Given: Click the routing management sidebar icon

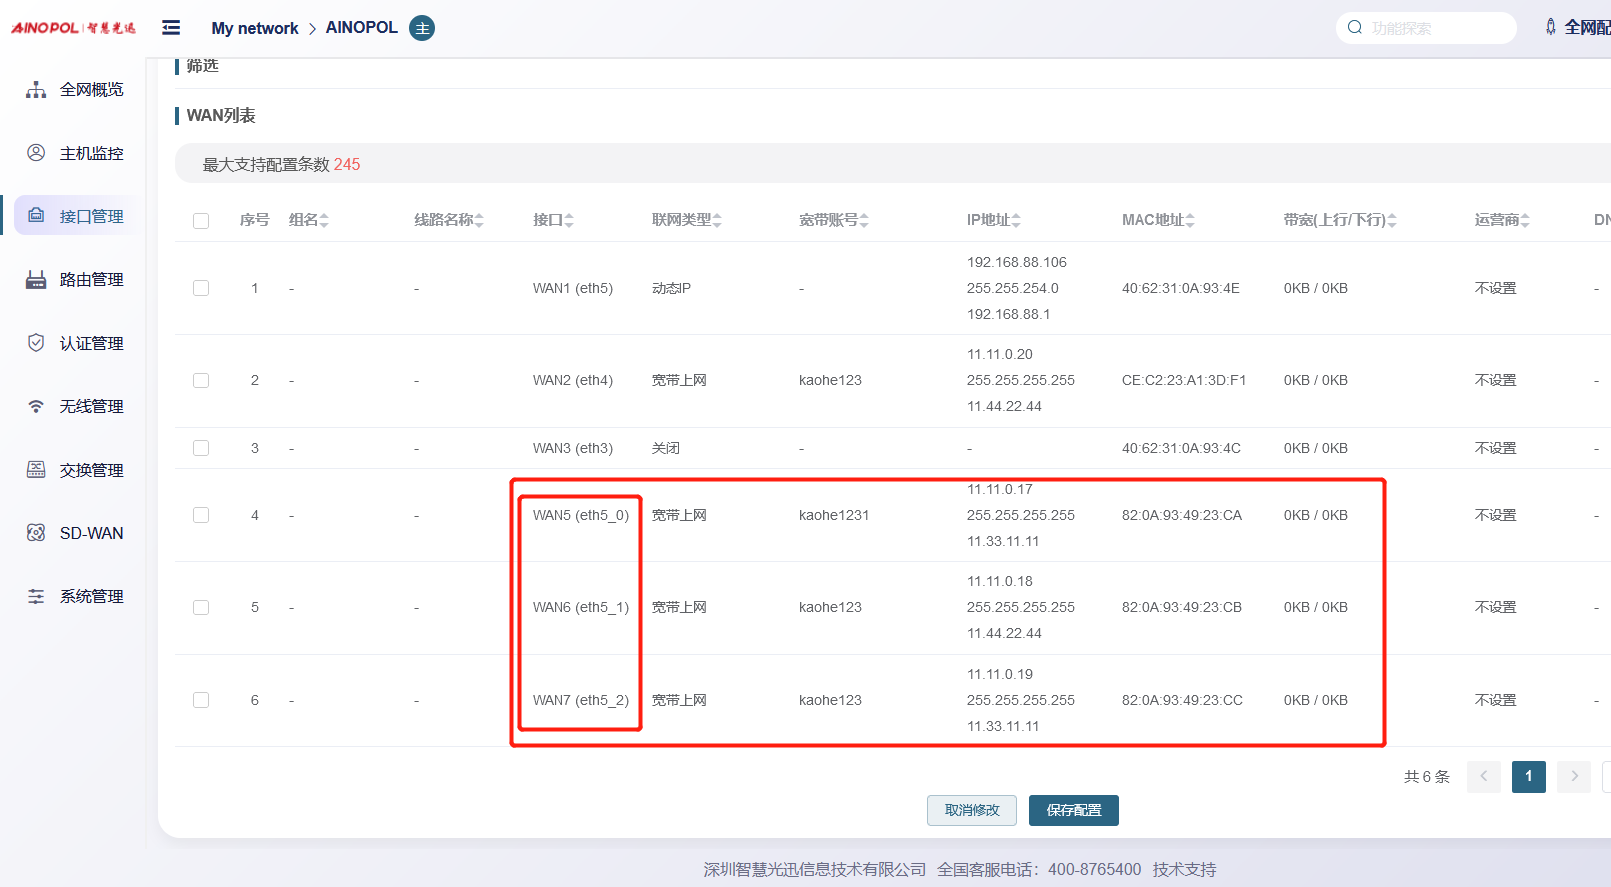Looking at the screenshot, I should (x=36, y=280).
